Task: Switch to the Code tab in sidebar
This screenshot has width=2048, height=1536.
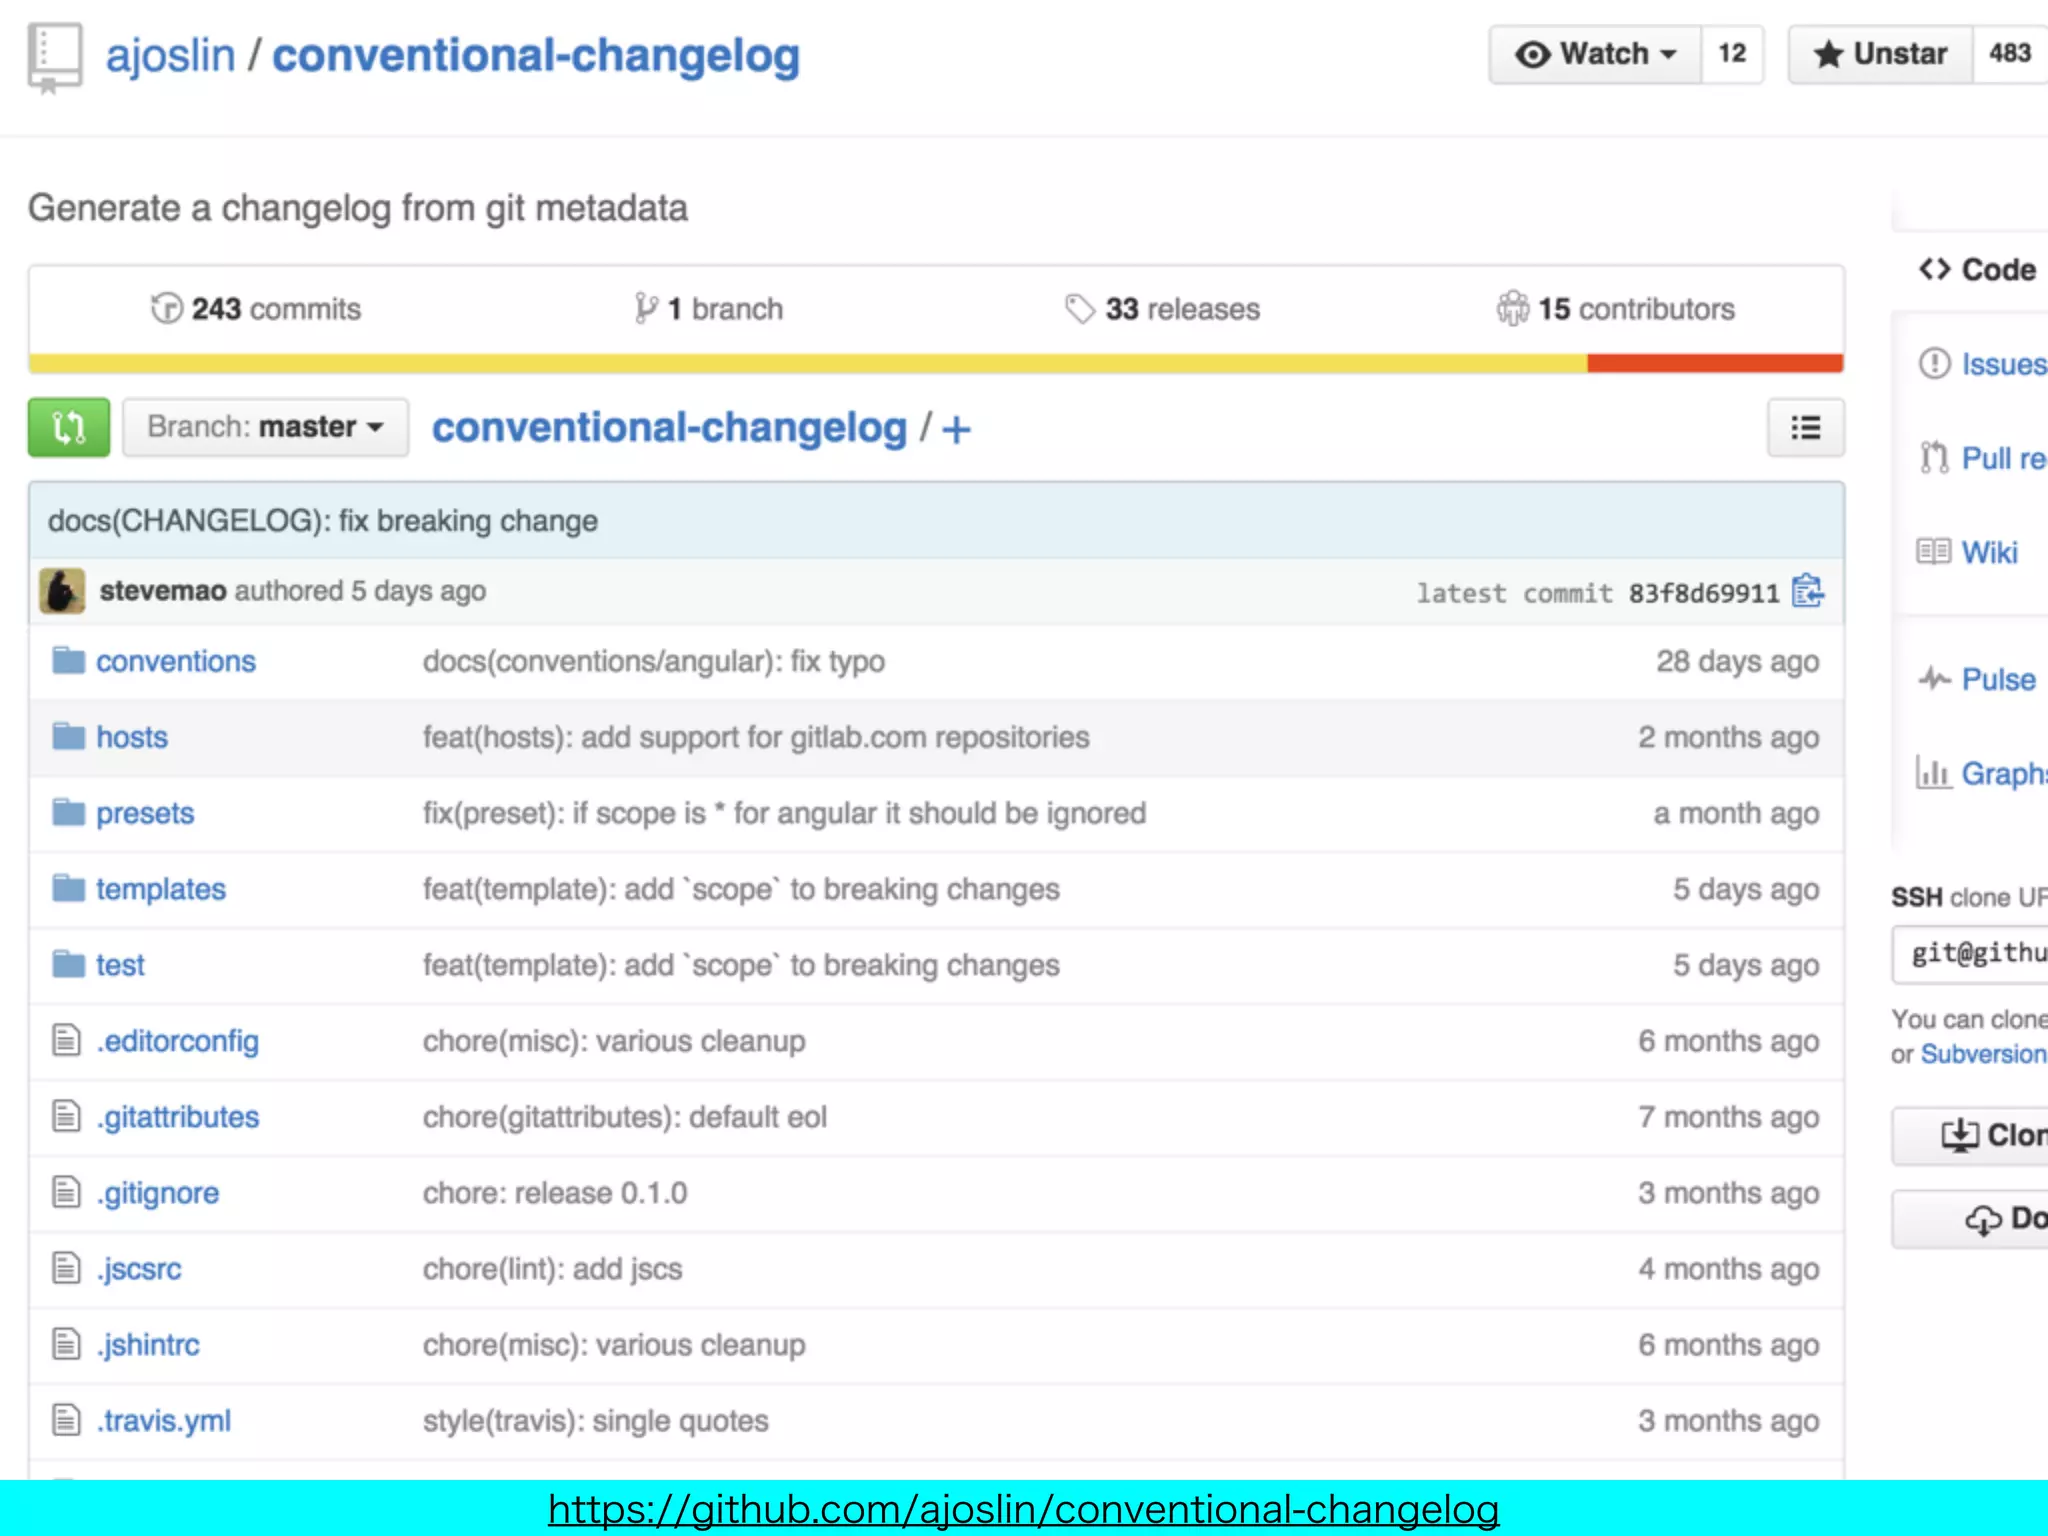Action: [1978, 270]
